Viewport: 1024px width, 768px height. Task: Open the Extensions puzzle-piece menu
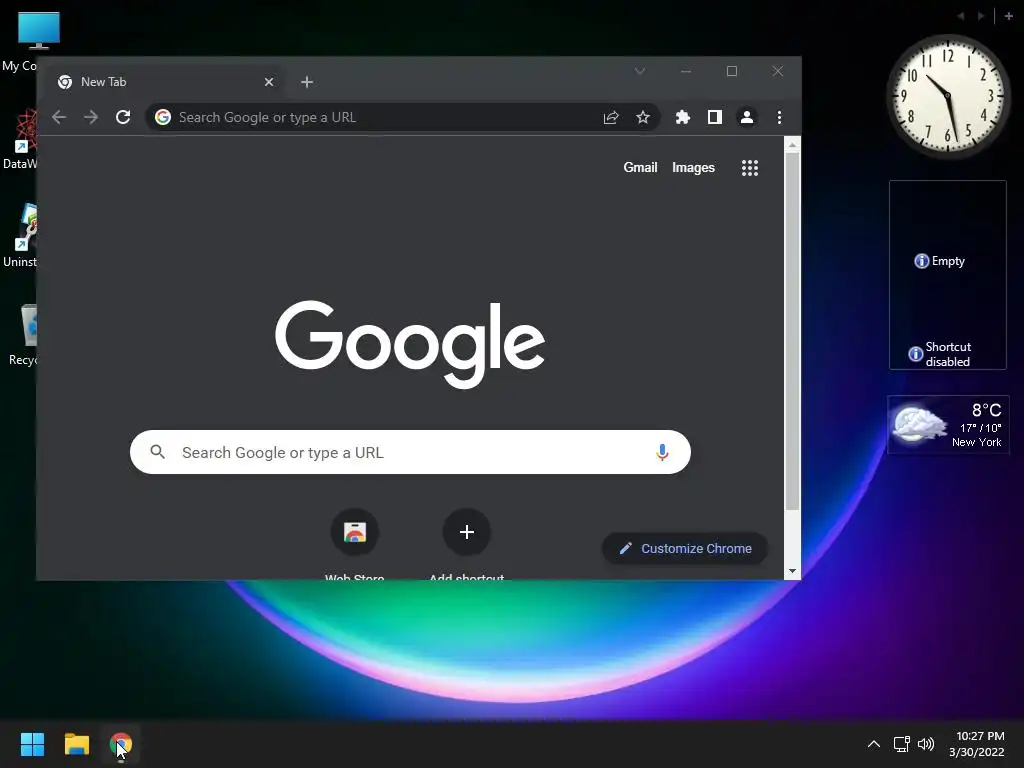coord(682,117)
